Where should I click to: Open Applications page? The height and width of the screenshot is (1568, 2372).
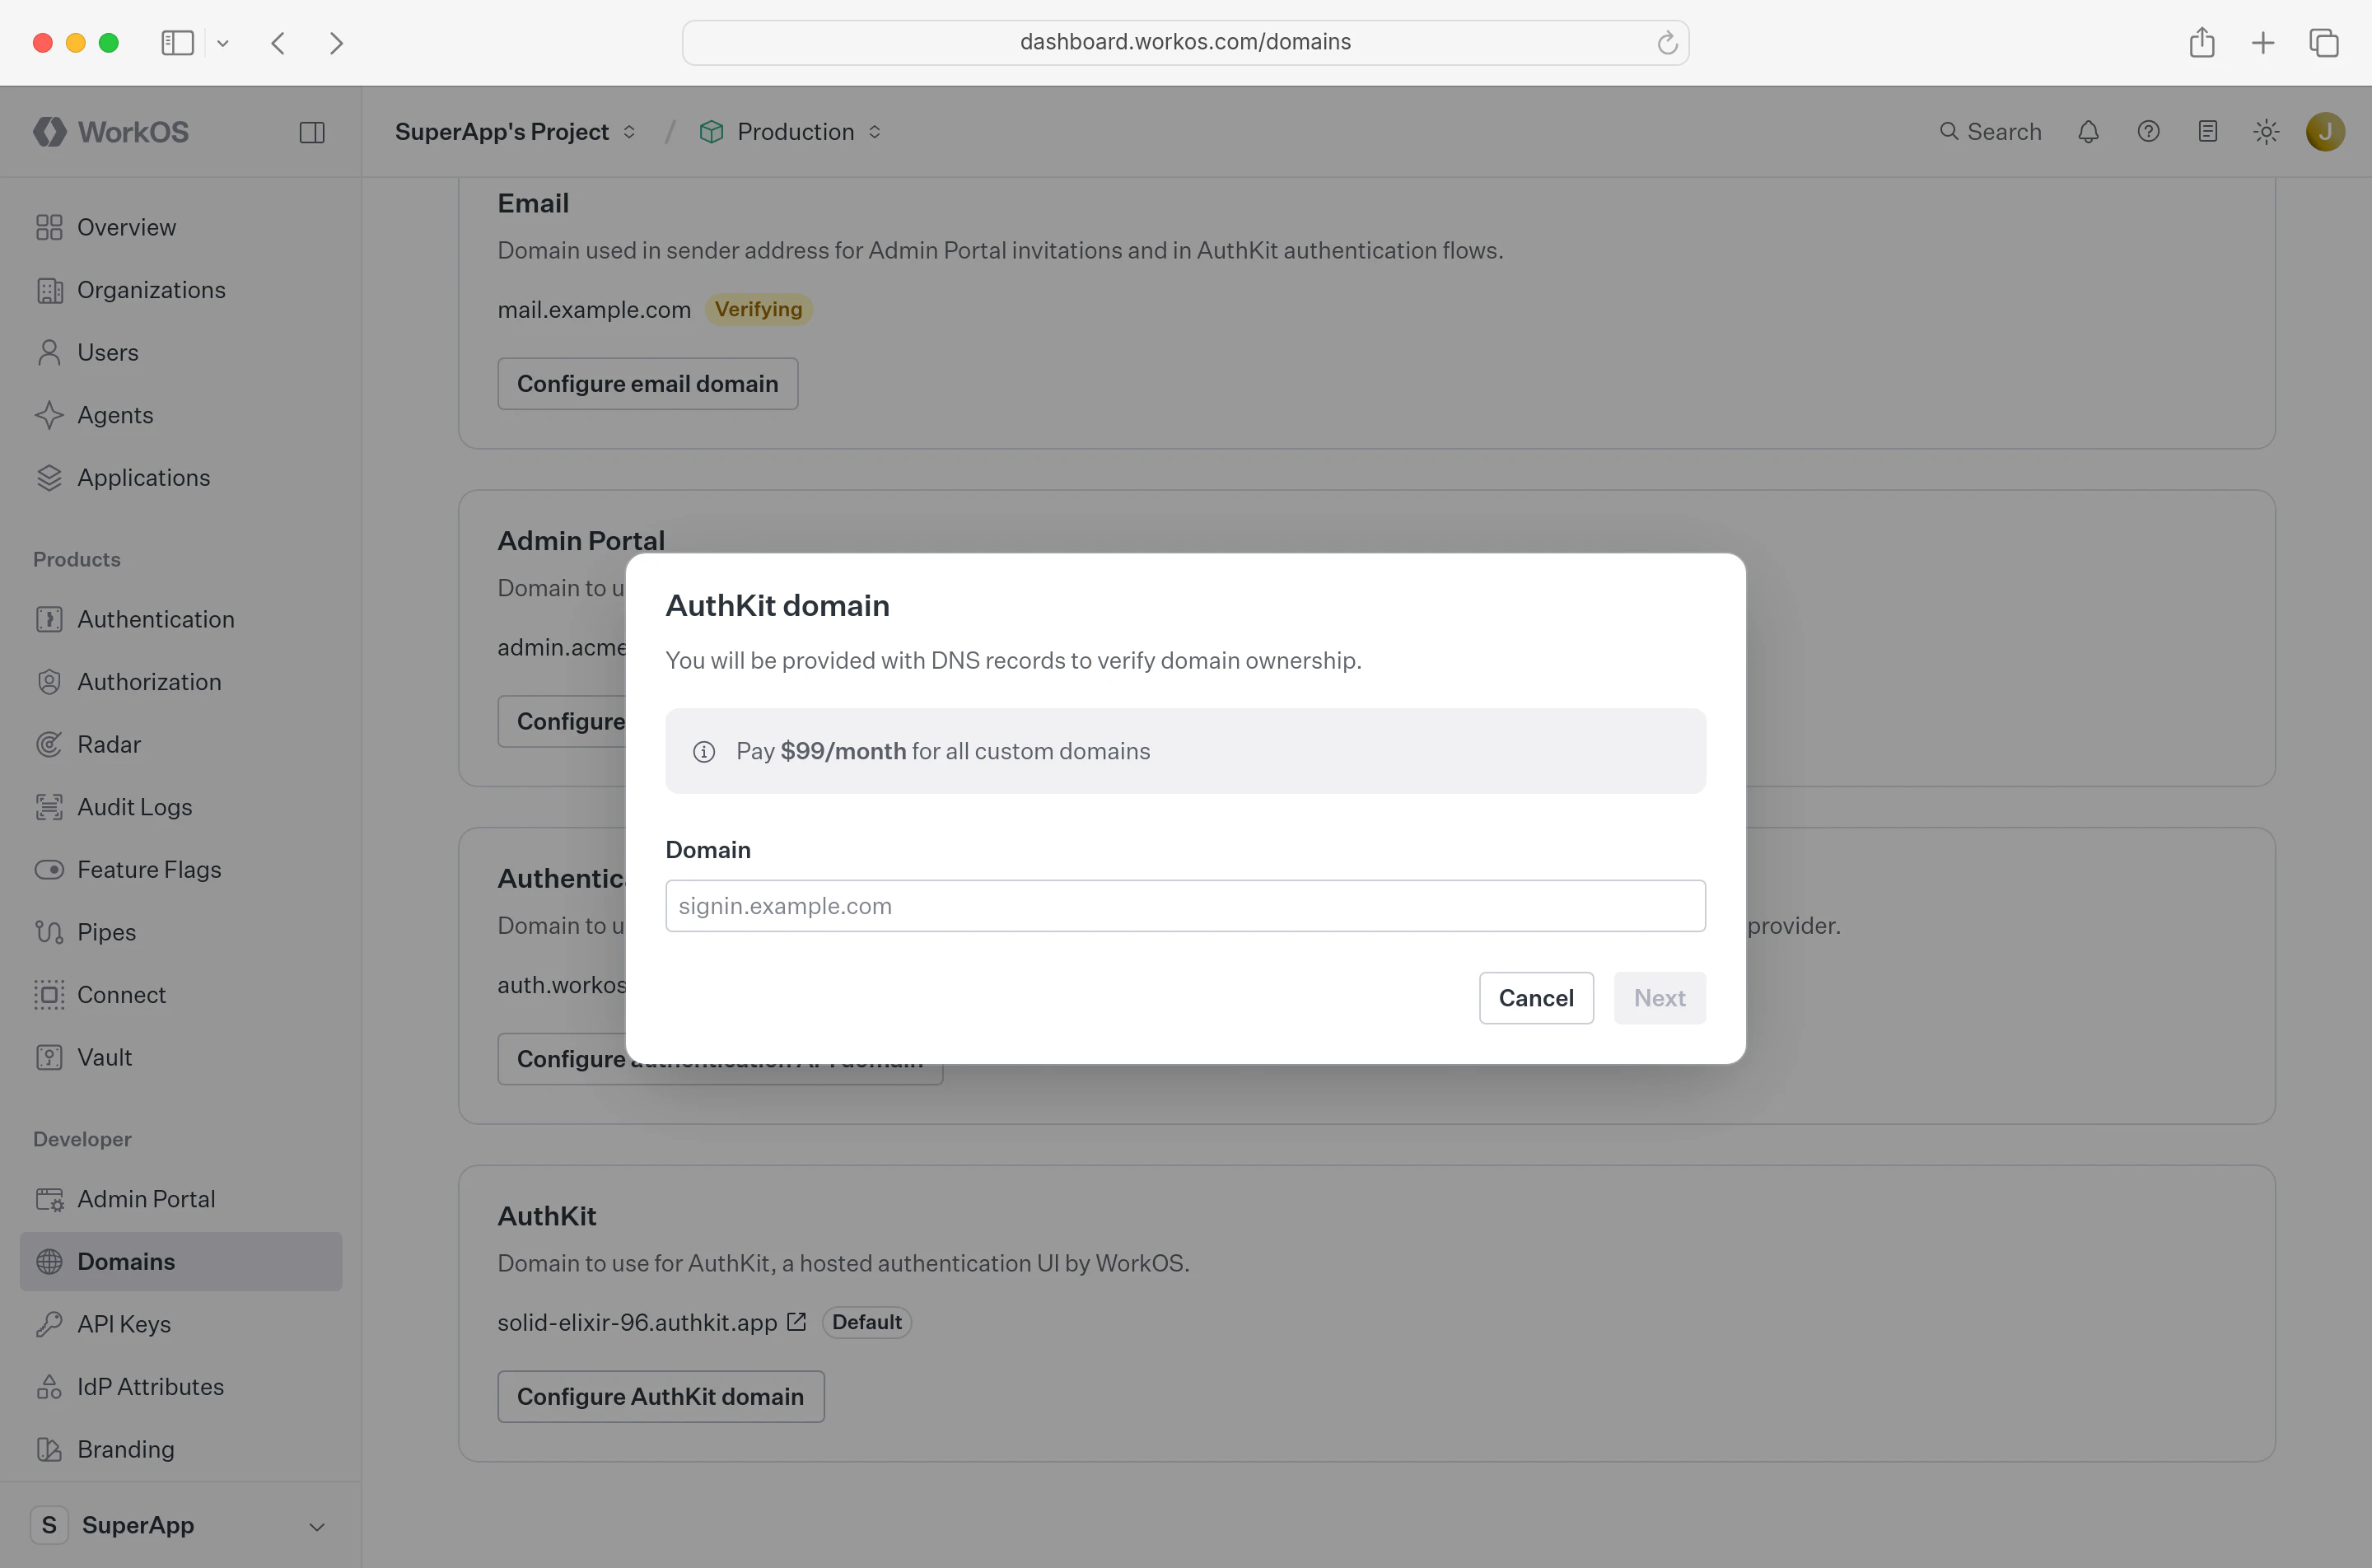pyautogui.click(x=181, y=477)
